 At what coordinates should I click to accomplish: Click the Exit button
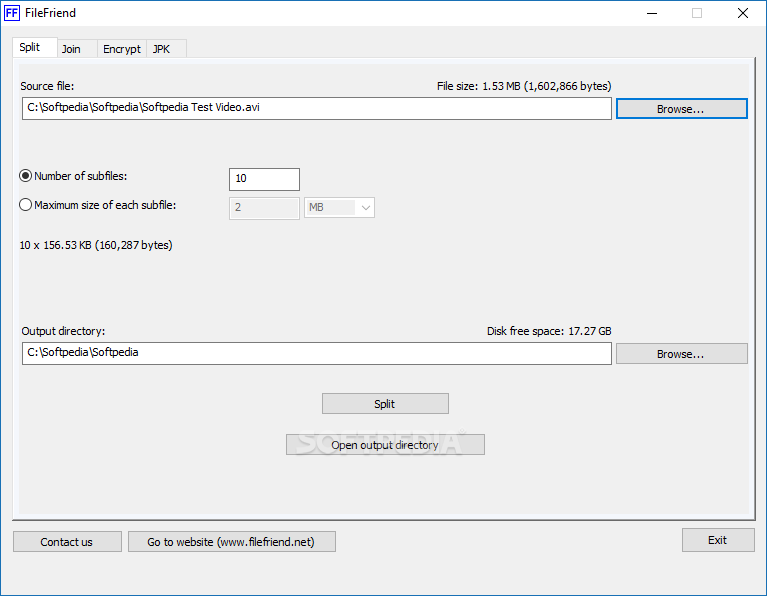(718, 540)
